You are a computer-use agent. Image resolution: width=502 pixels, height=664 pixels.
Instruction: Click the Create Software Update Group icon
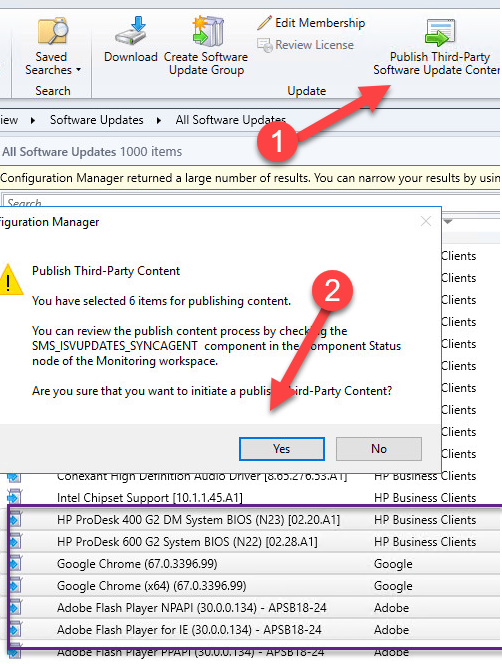(207, 30)
